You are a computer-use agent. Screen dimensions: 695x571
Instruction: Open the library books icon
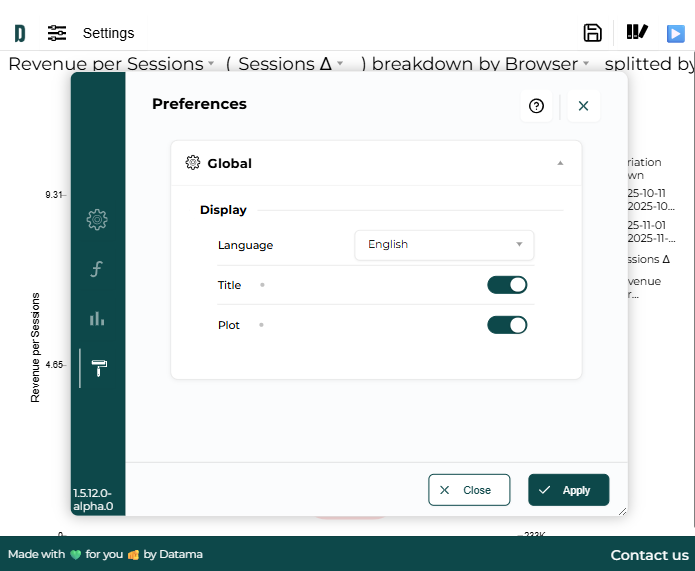pyautogui.click(x=637, y=32)
